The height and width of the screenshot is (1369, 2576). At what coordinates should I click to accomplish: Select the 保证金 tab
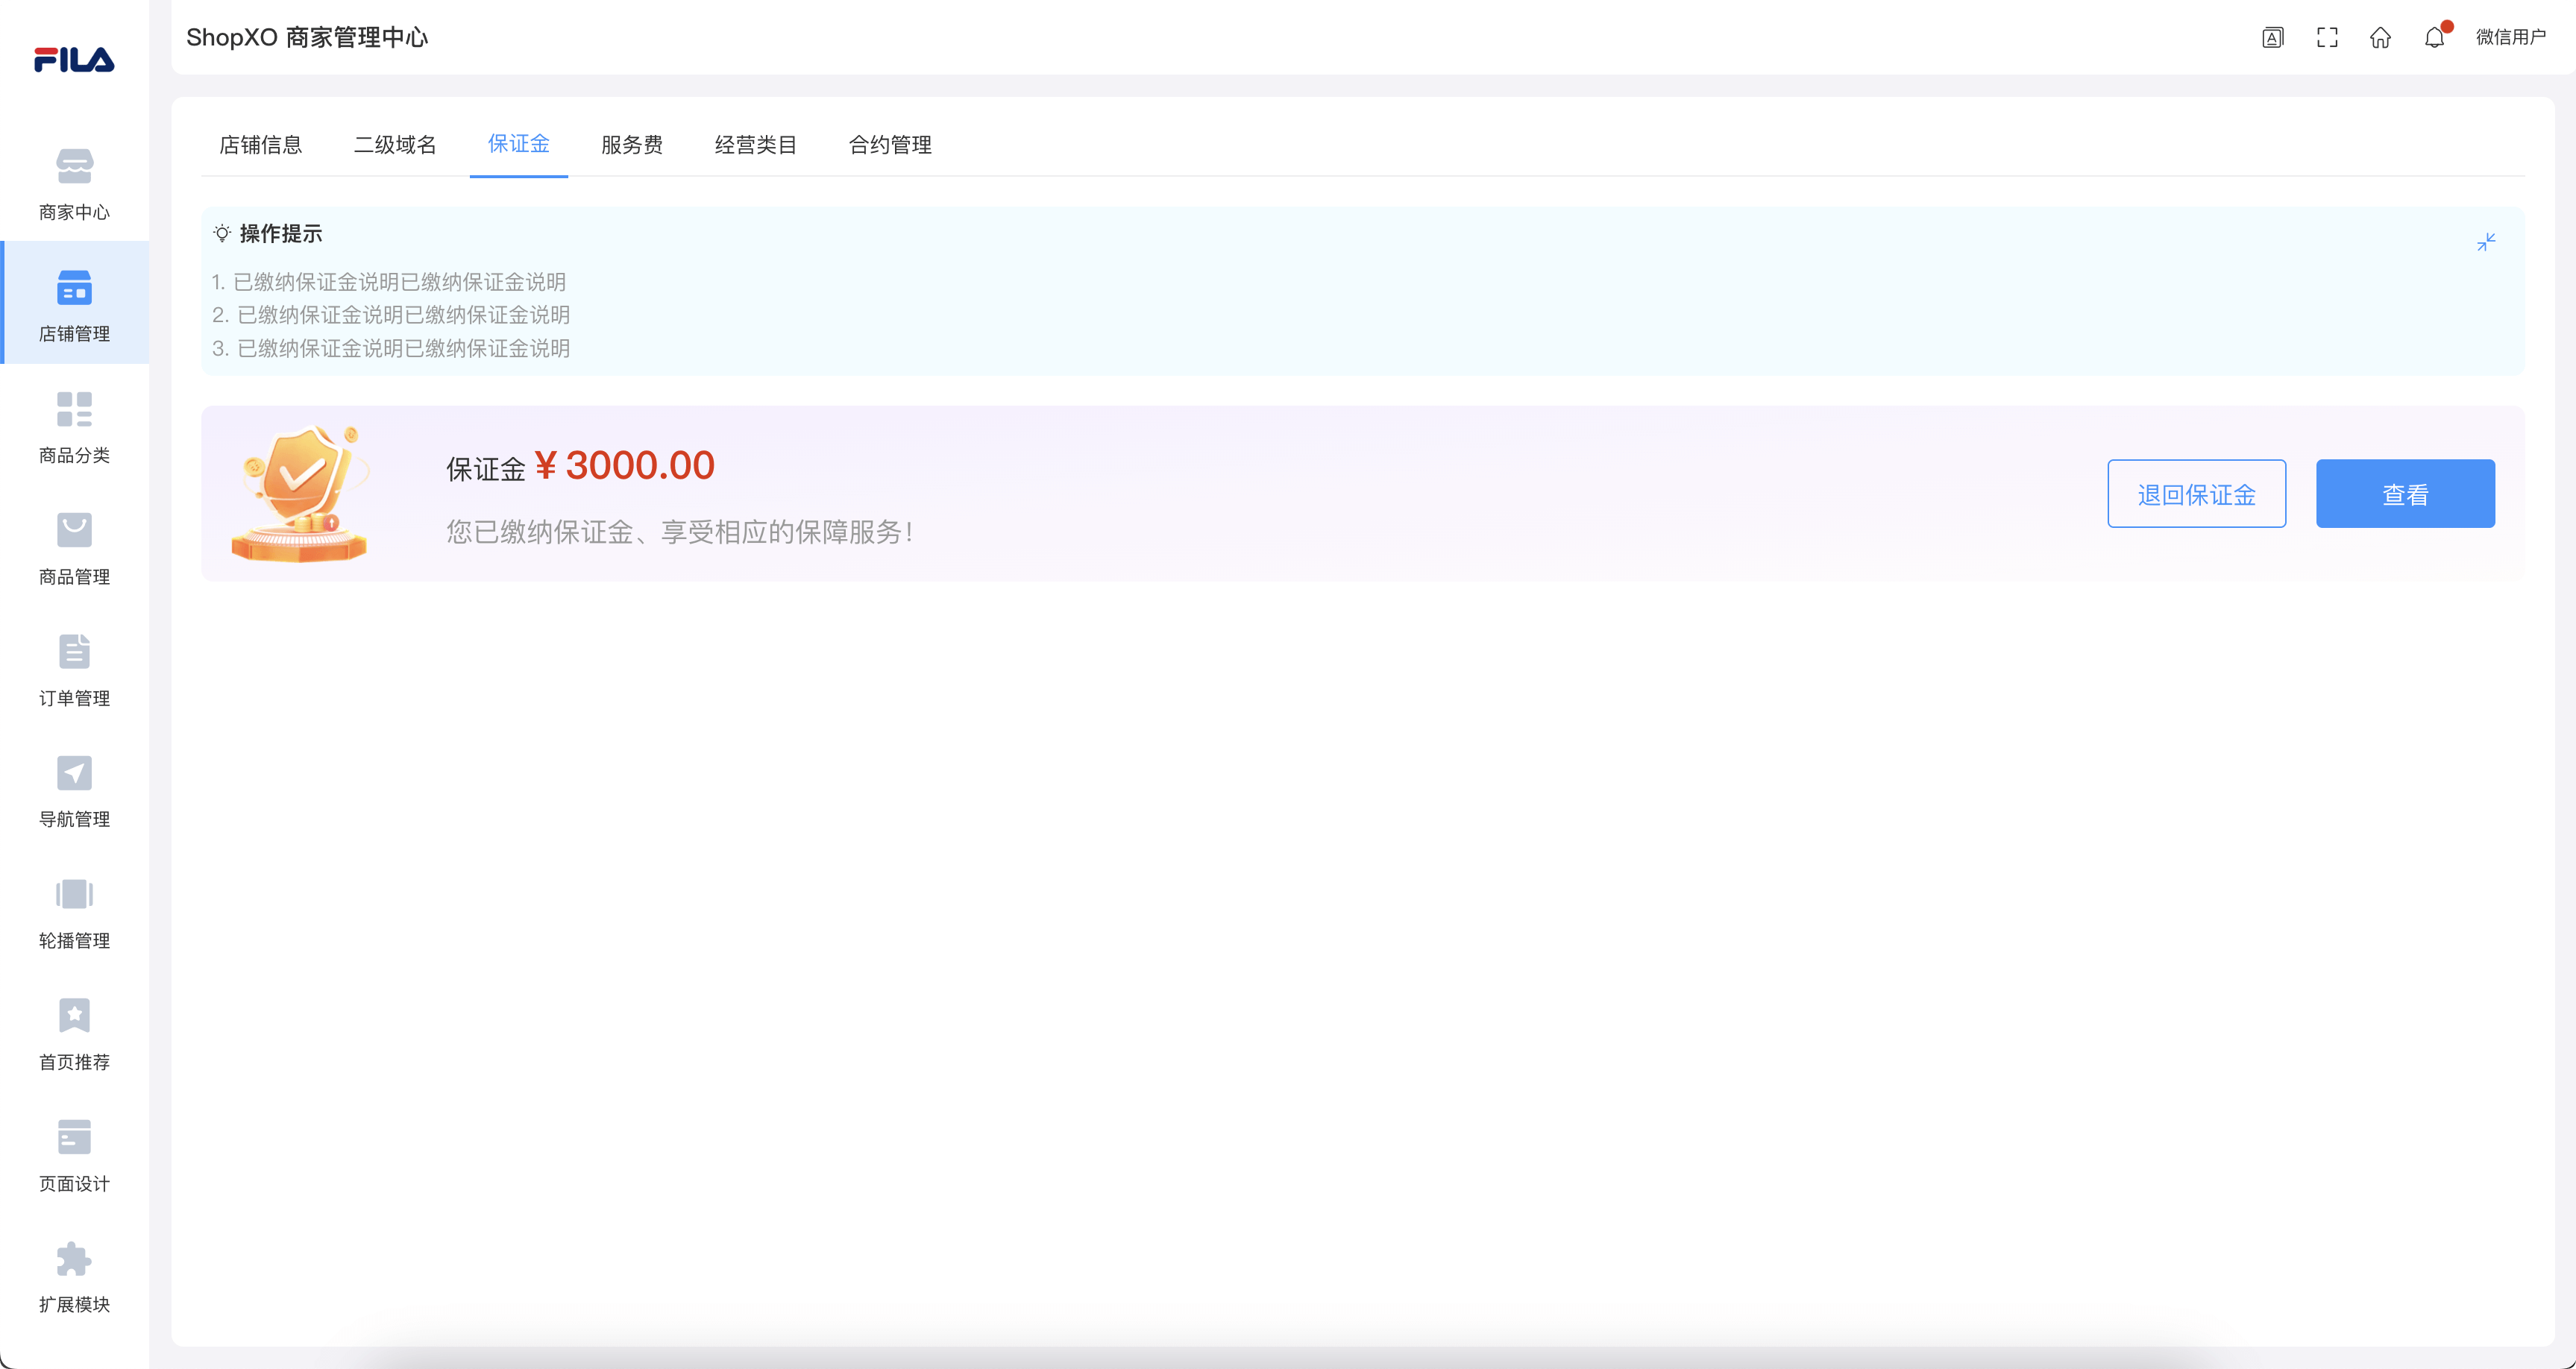tap(518, 144)
